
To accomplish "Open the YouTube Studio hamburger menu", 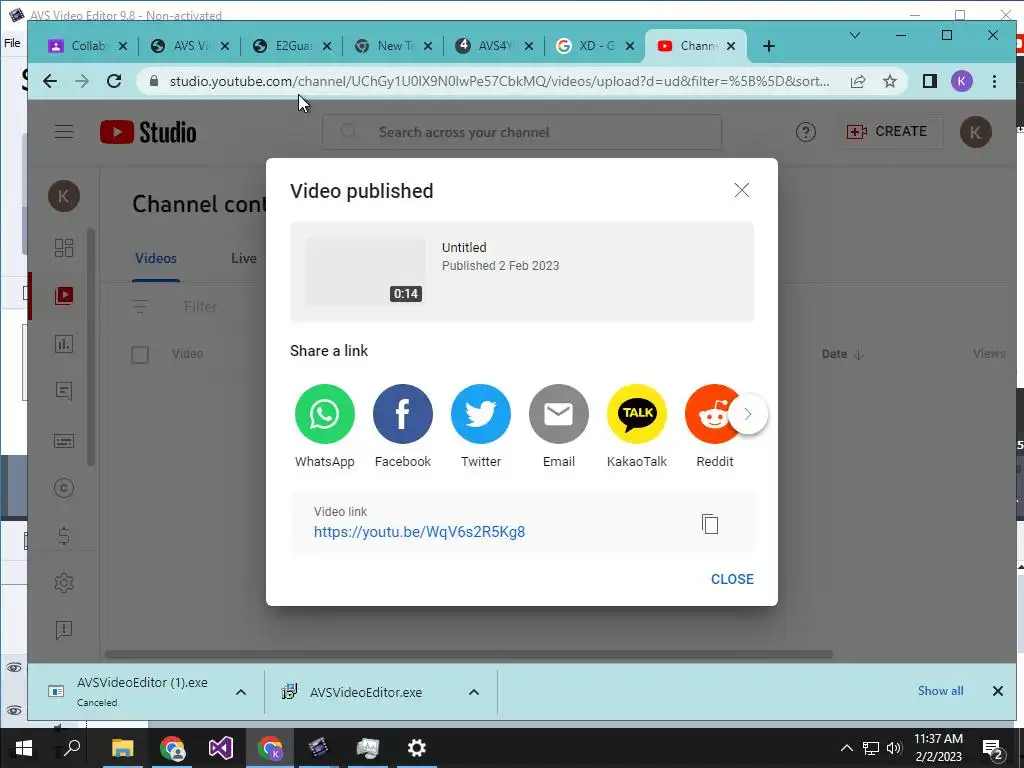I will 63,132.
